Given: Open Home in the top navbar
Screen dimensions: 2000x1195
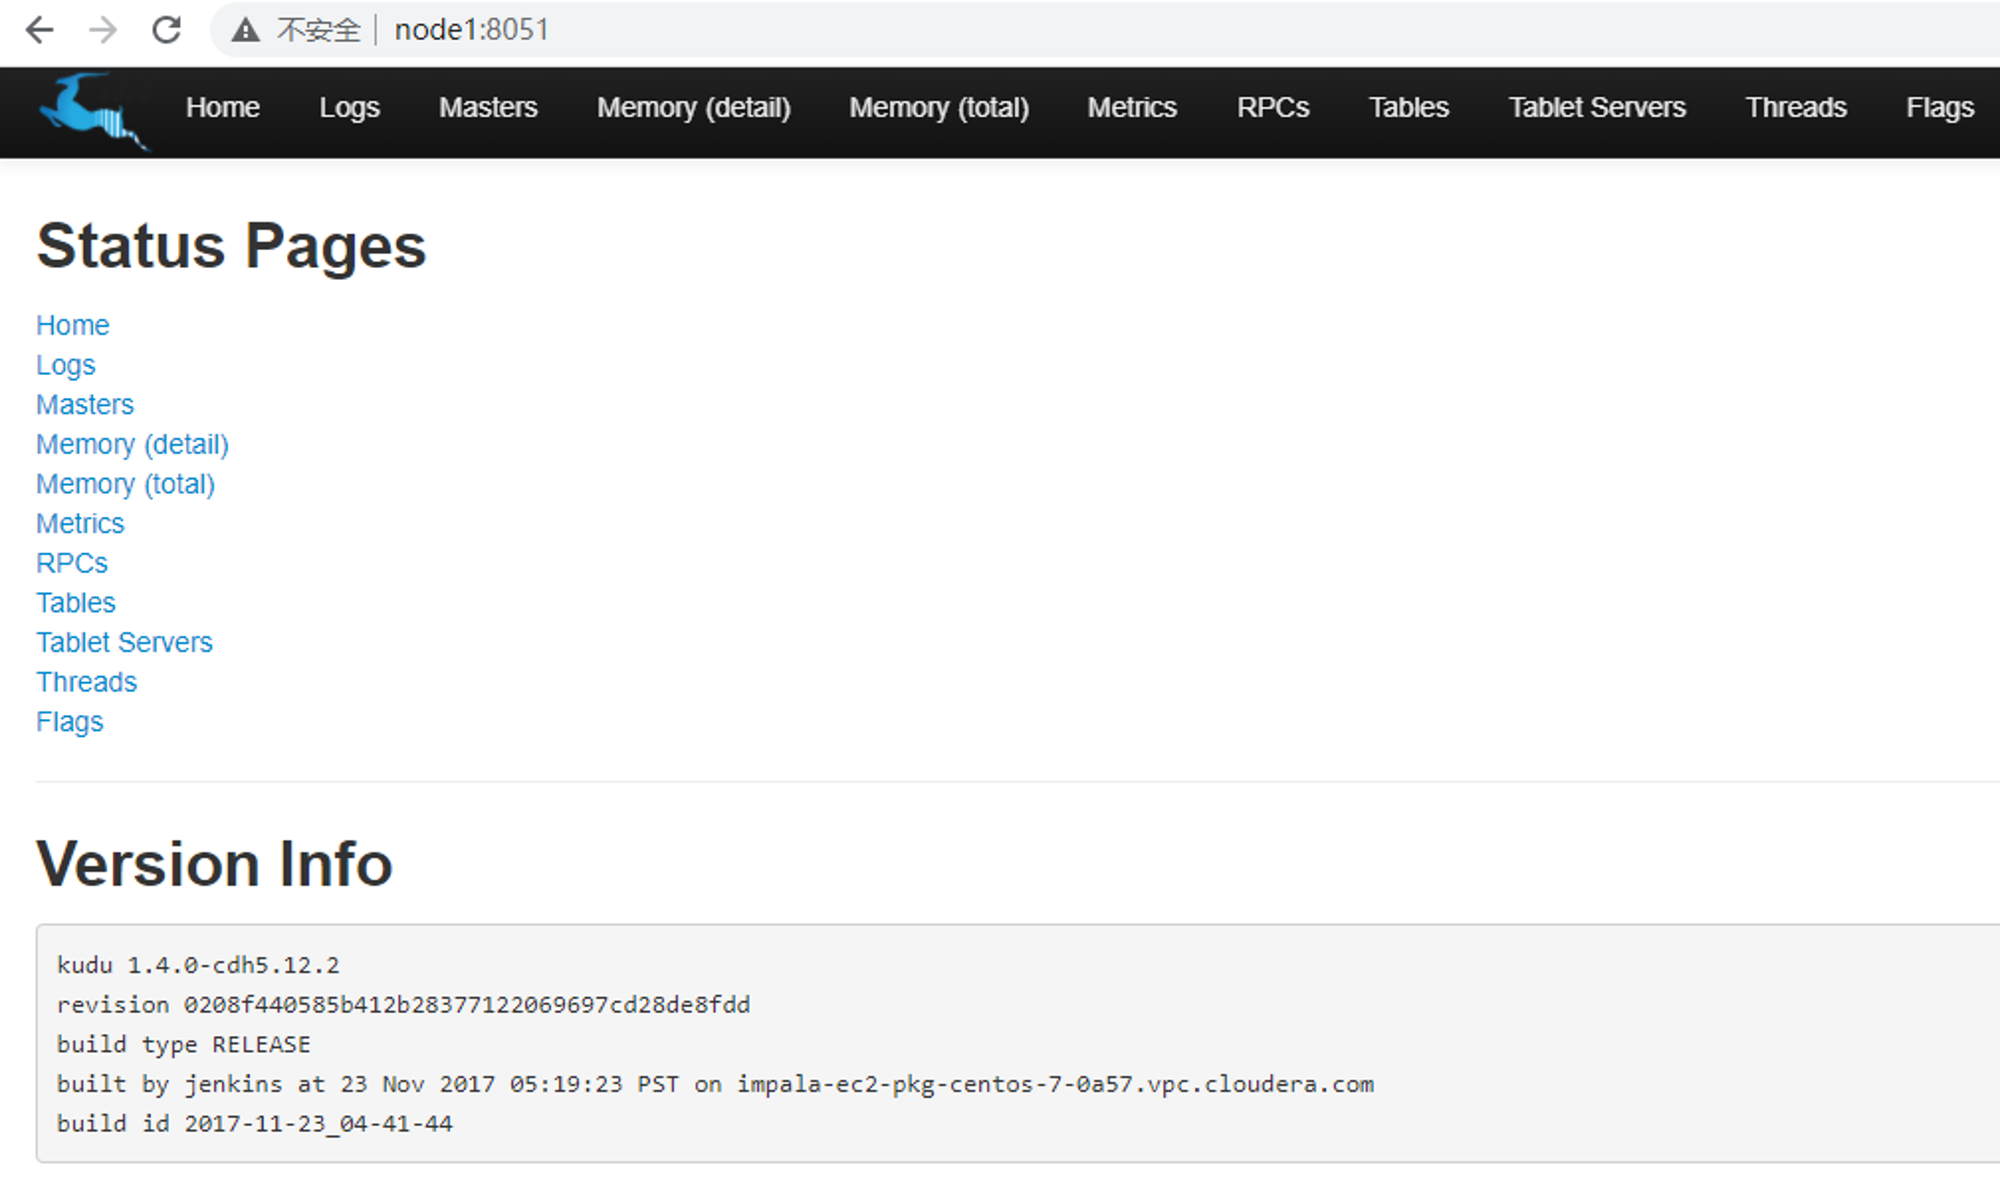Looking at the screenshot, I should tap(223, 107).
